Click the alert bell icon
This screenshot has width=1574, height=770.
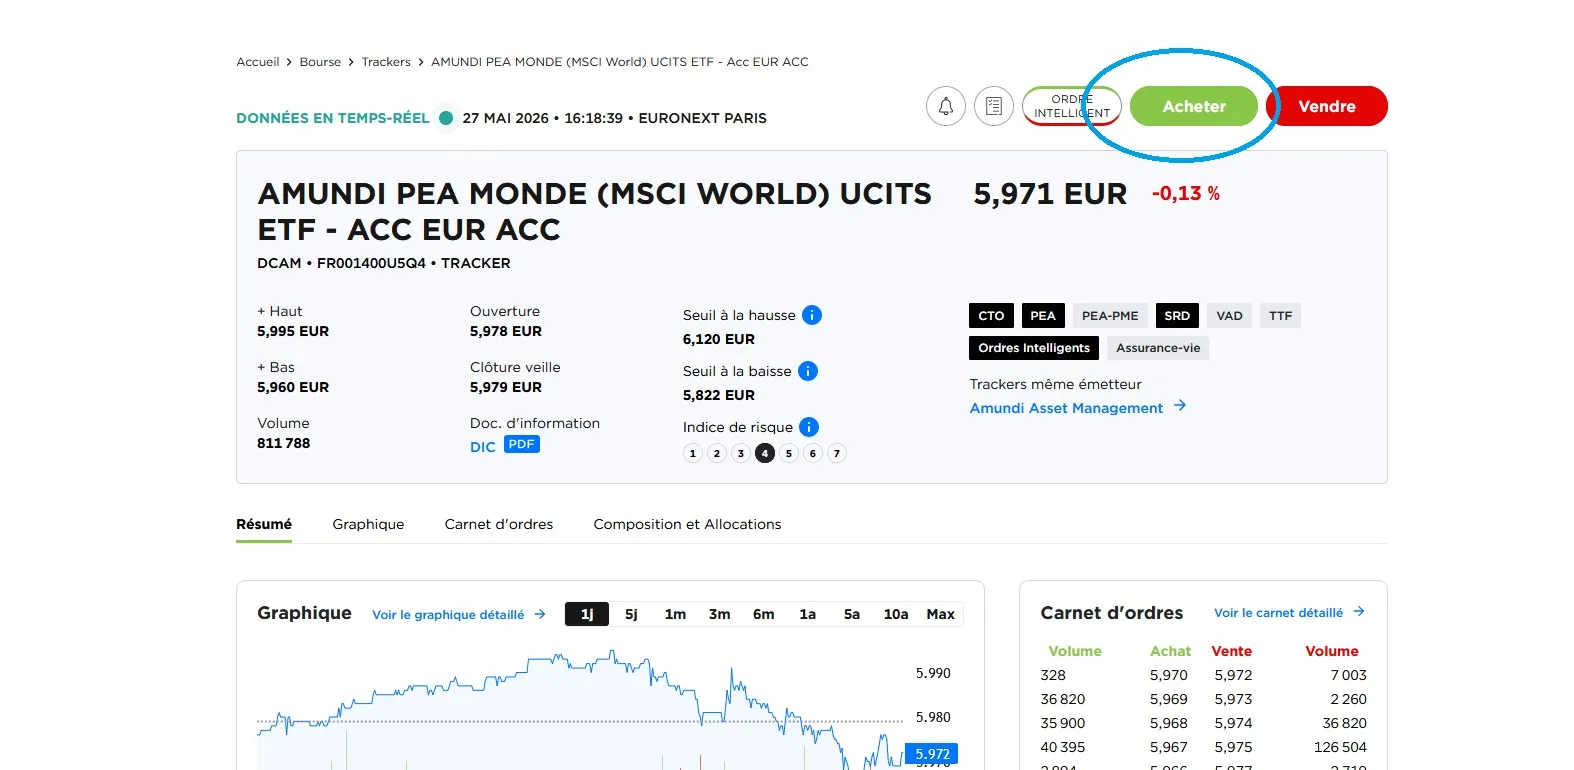coord(945,106)
